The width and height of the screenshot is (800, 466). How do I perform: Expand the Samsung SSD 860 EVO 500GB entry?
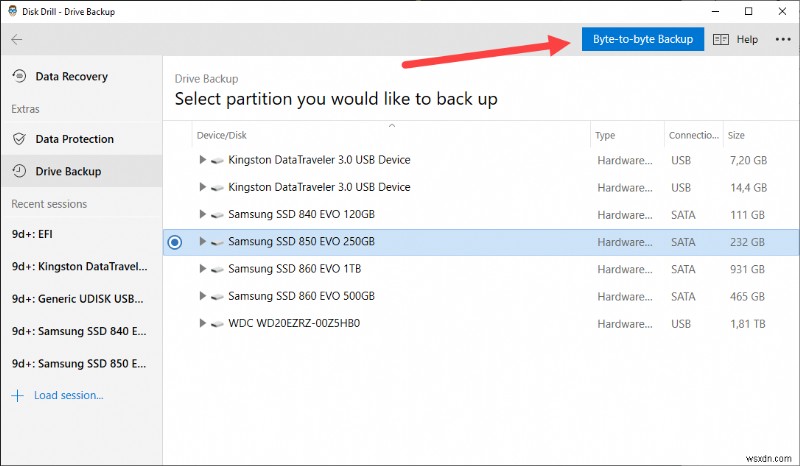[x=202, y=297]
